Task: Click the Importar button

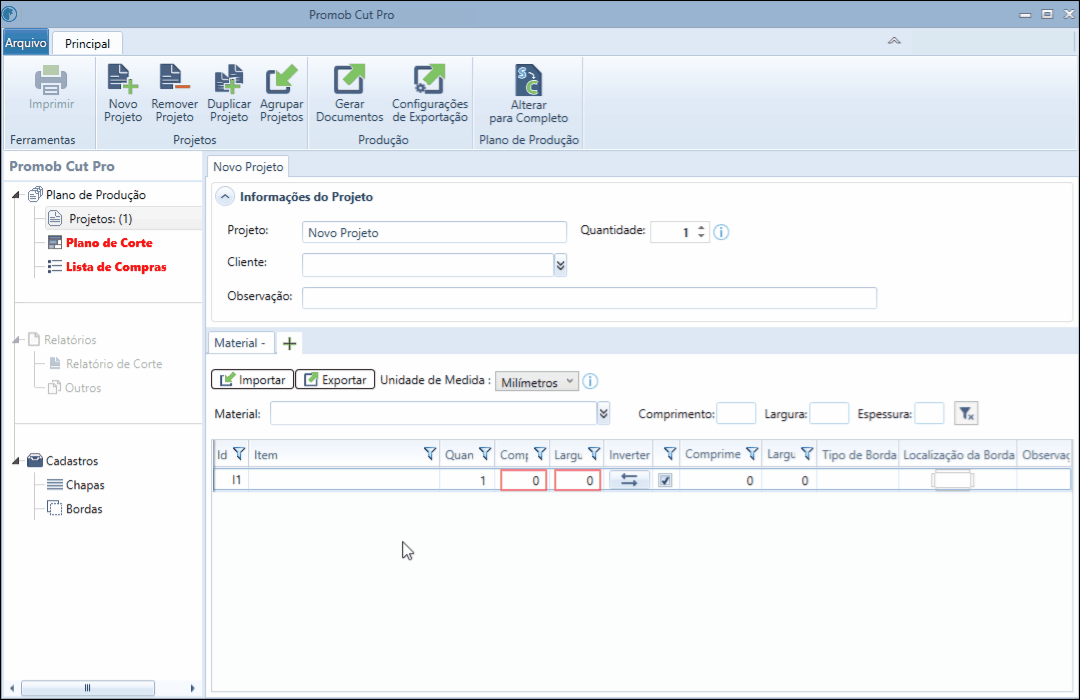Action: [253, 380]
